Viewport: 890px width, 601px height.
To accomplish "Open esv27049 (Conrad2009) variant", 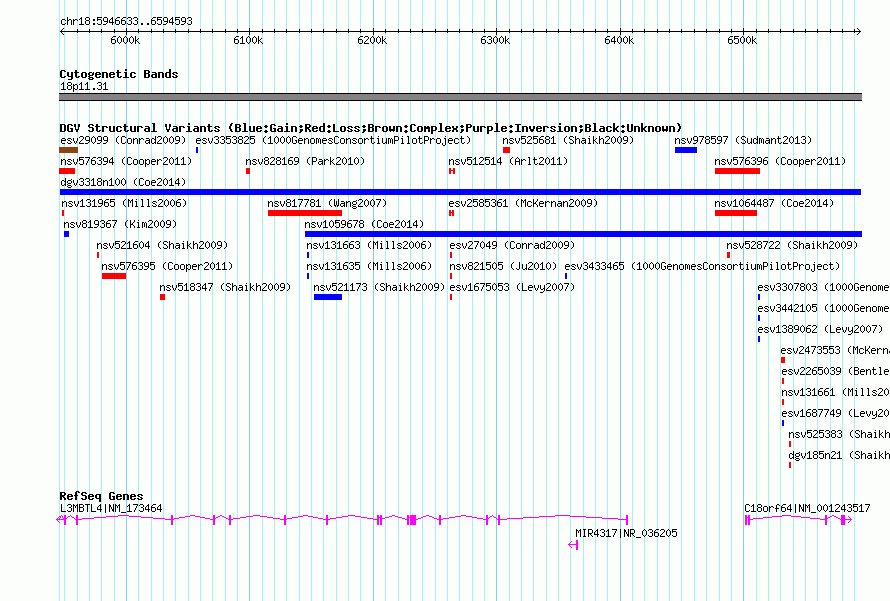I will point(512,245).
